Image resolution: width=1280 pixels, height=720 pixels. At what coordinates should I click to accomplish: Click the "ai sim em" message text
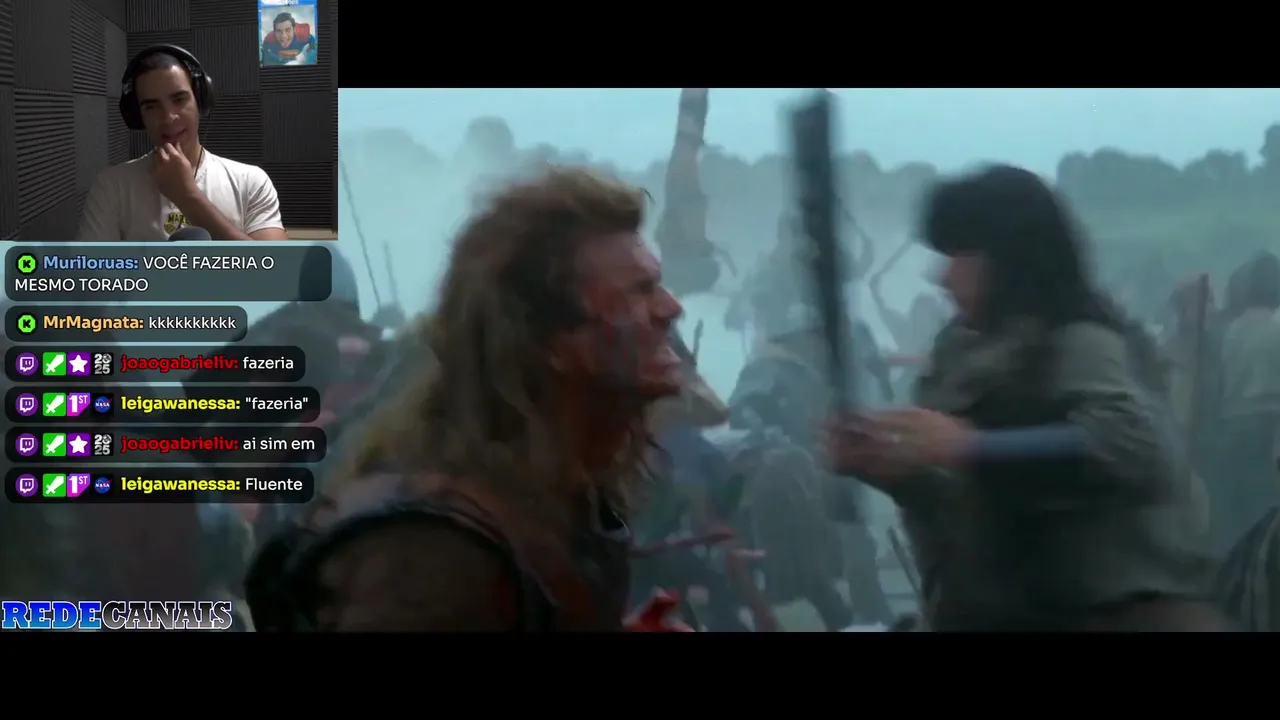(x=278, y=445)
